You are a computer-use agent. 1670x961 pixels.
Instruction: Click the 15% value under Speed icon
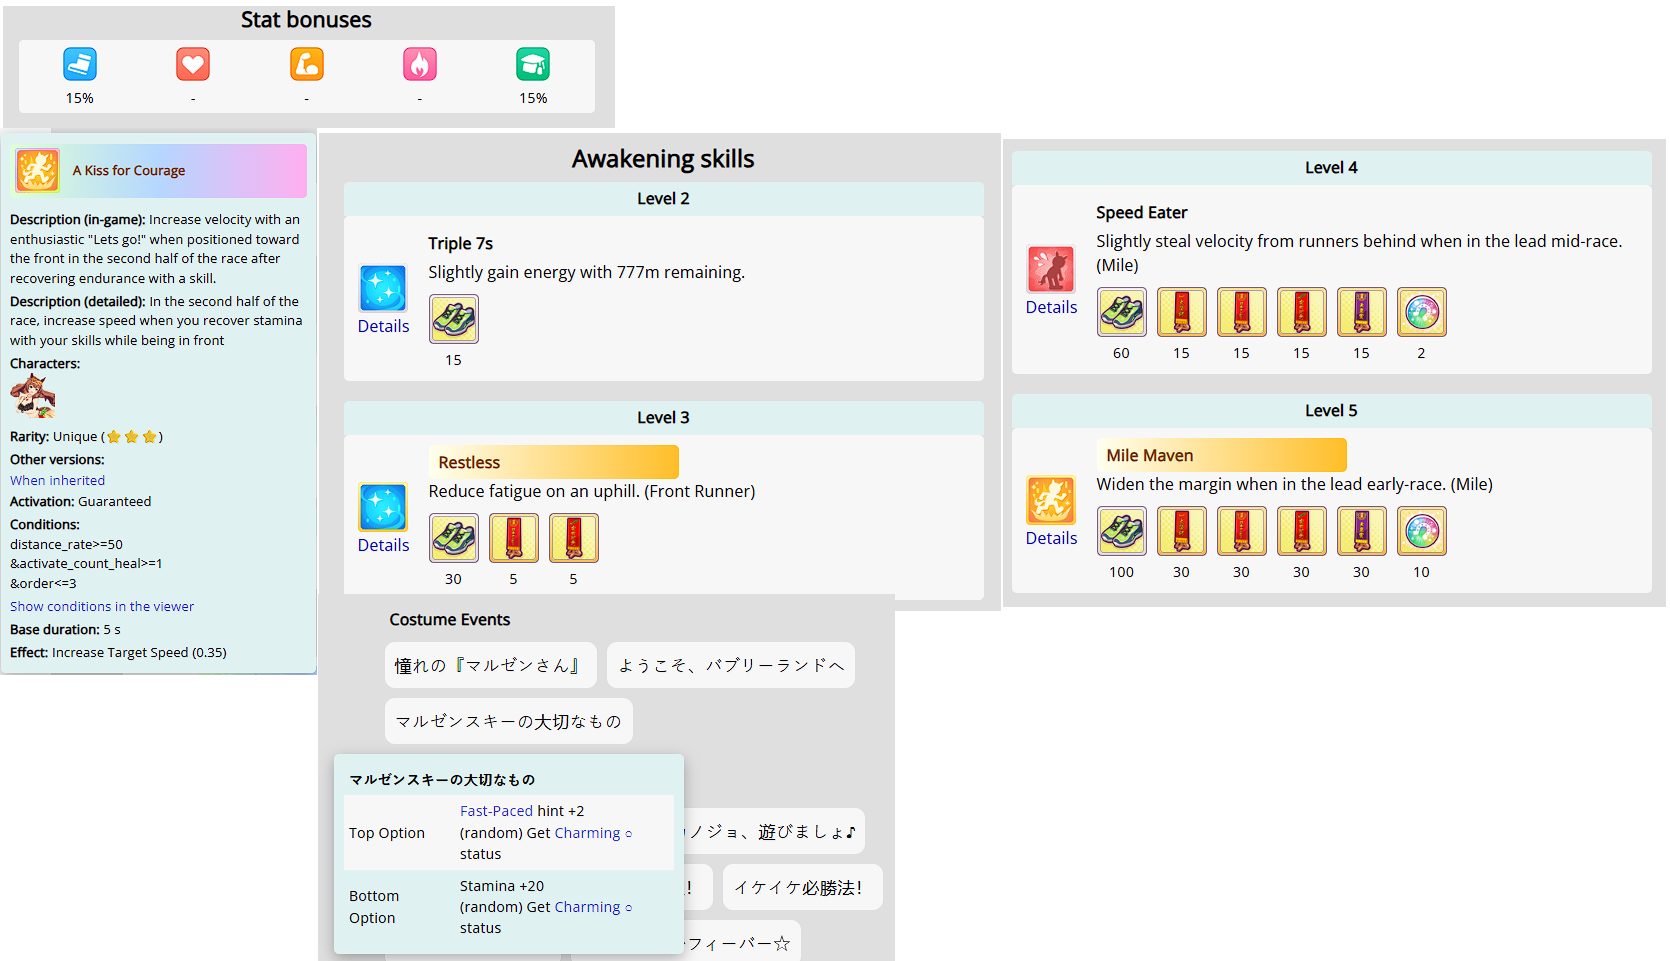tap(80, 98)
